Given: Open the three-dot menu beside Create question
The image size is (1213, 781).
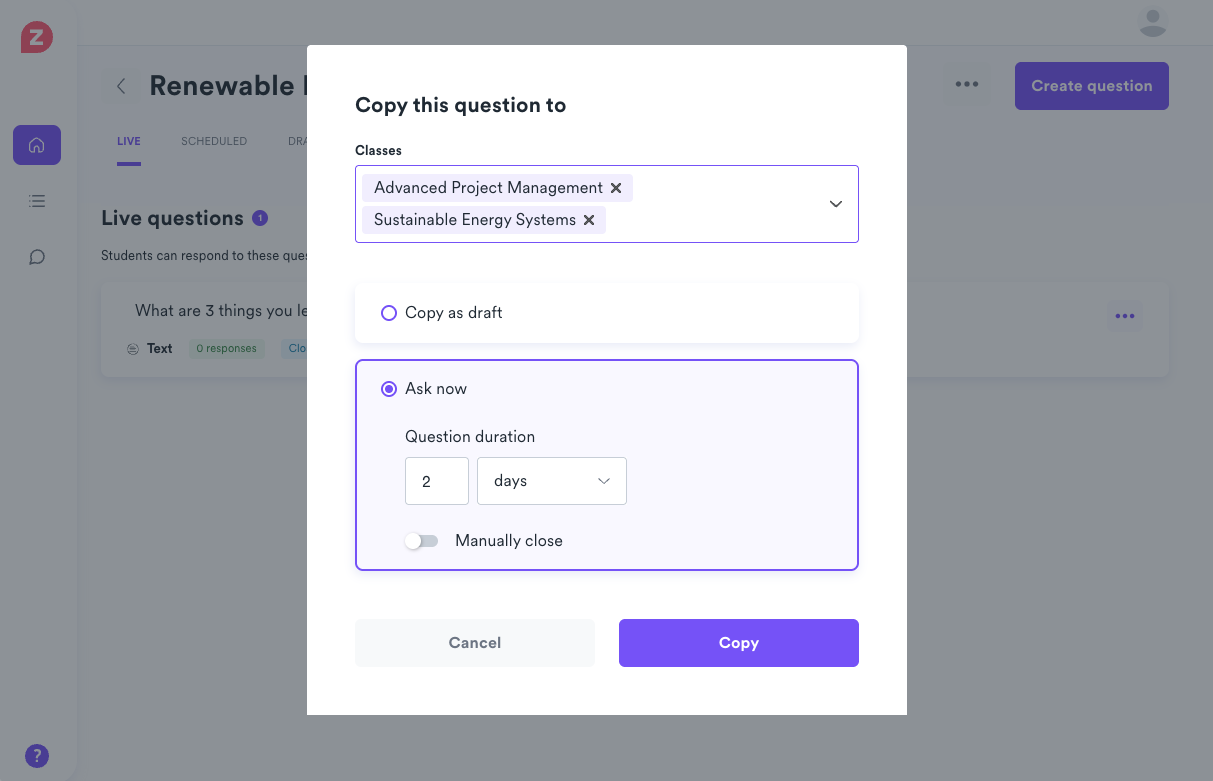Looking at the screenshot, I should (x=967, y=85).
